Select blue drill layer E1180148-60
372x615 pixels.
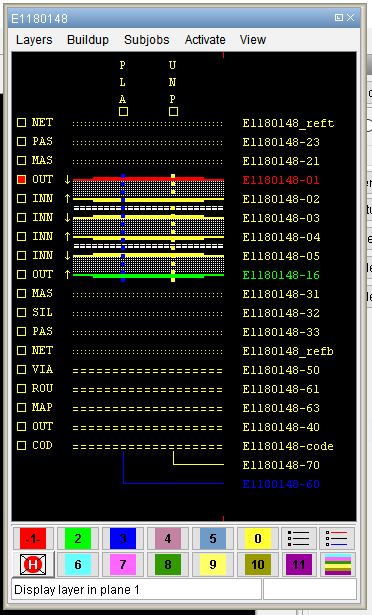point(281,484)
